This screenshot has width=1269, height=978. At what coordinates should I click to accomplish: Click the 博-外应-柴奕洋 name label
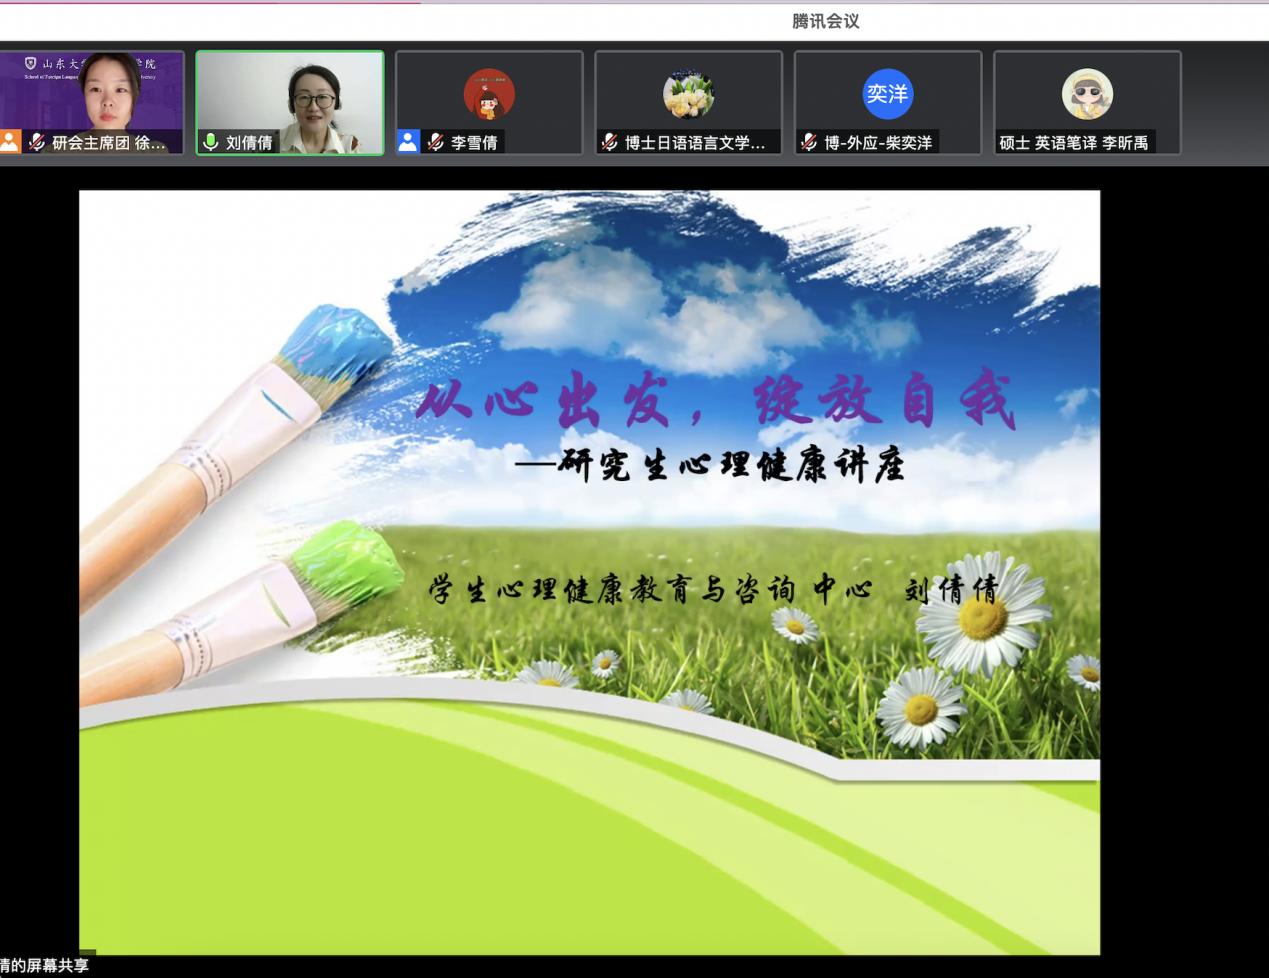pyautogui.click(x=878, y=143)
